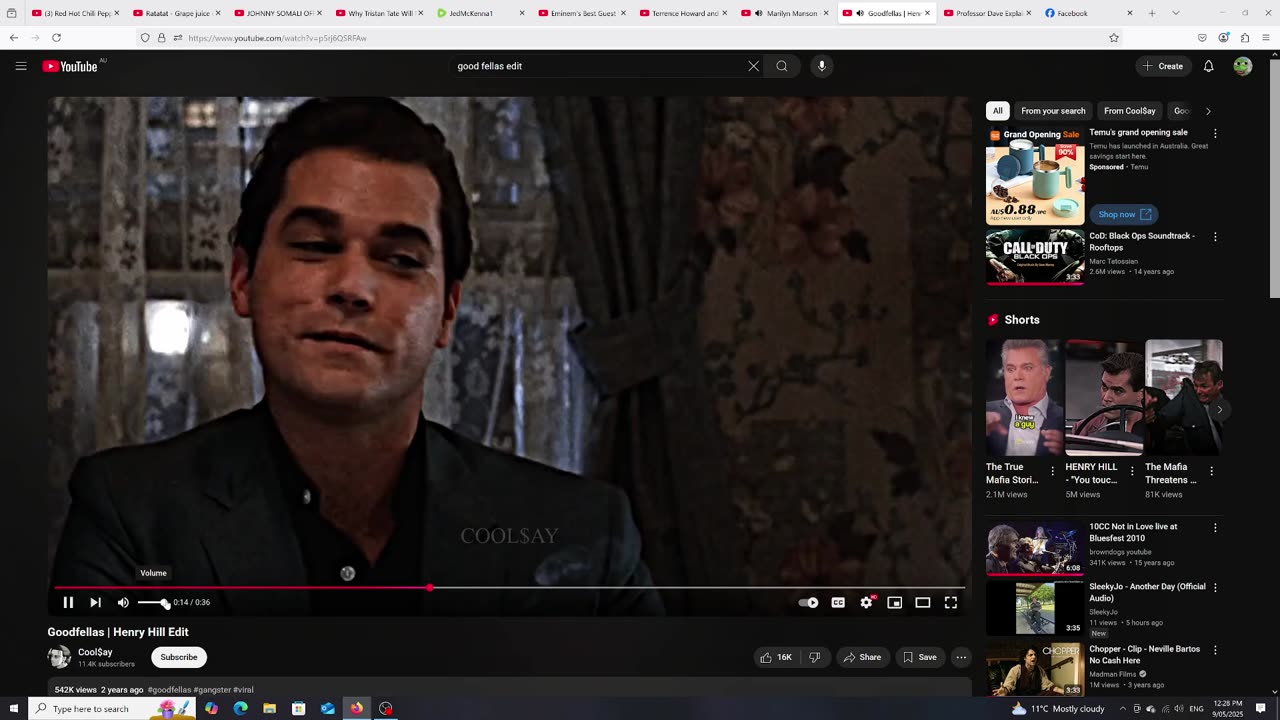1280x720 pixels.
Task: Open YouTube notifications bell
Action: click(1208, 66)
